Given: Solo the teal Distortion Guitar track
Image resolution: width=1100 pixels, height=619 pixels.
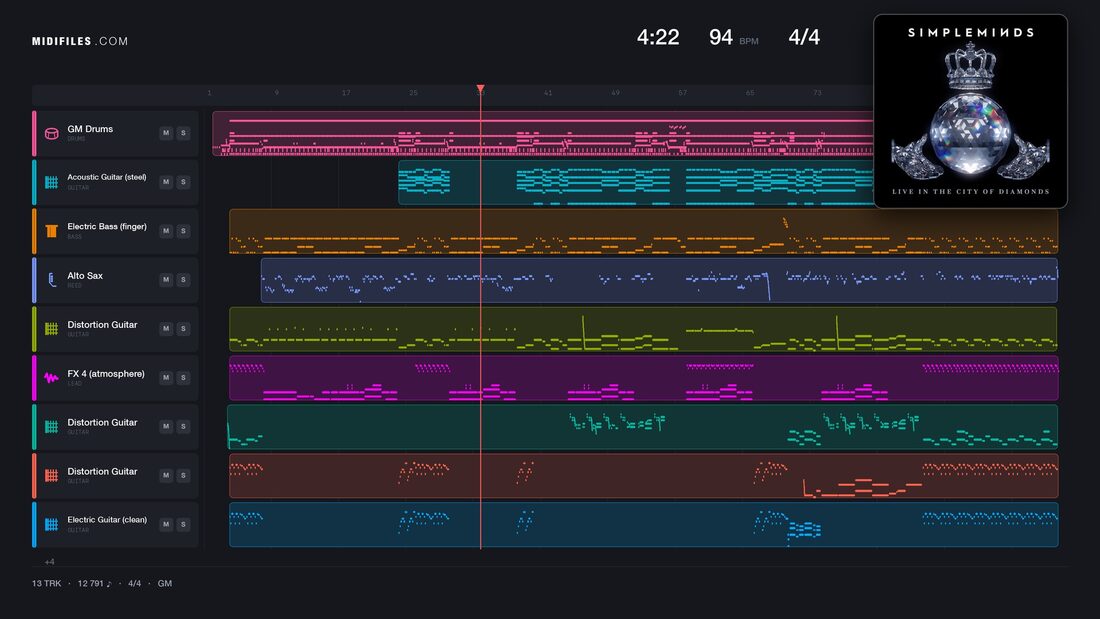Looking at the screenshot, I should (x=183, y=426).
